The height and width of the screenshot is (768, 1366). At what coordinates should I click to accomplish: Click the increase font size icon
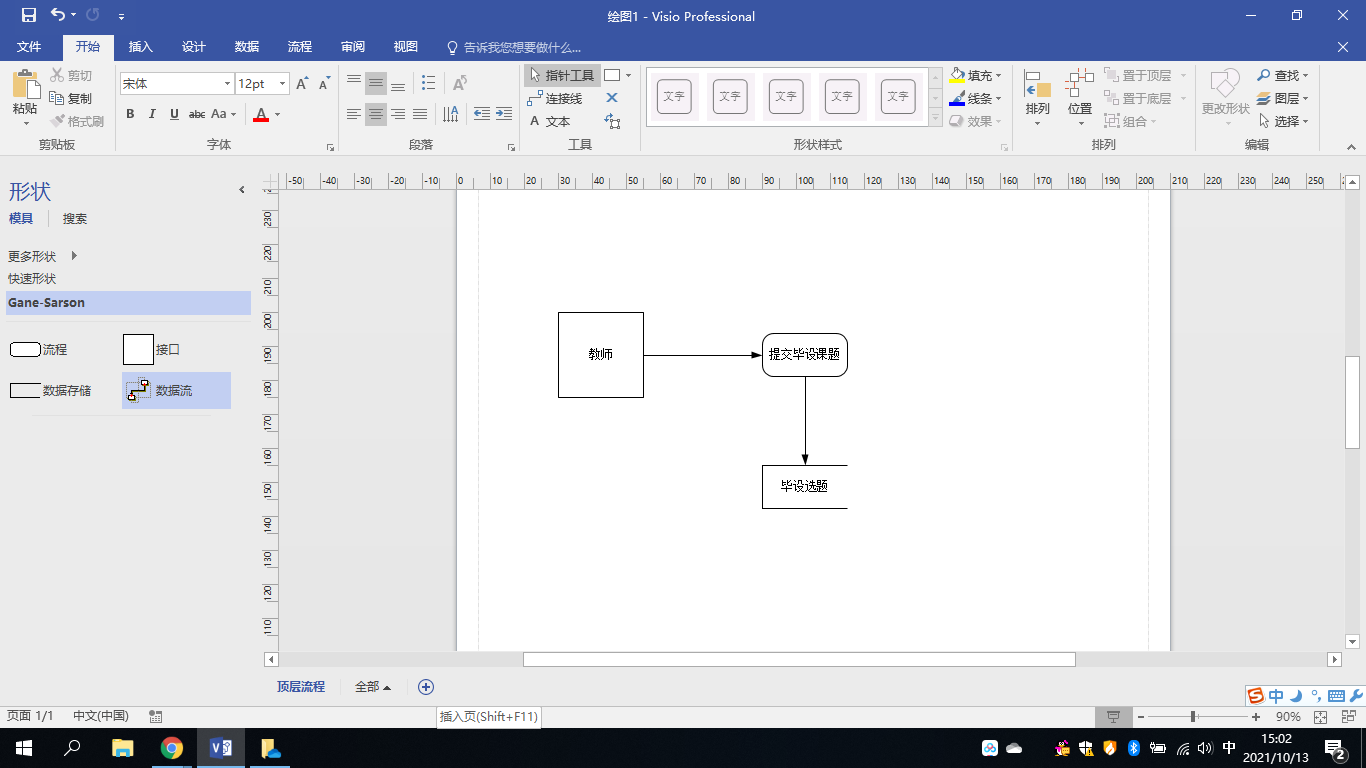pyautogui.click(x=302, y=84)
